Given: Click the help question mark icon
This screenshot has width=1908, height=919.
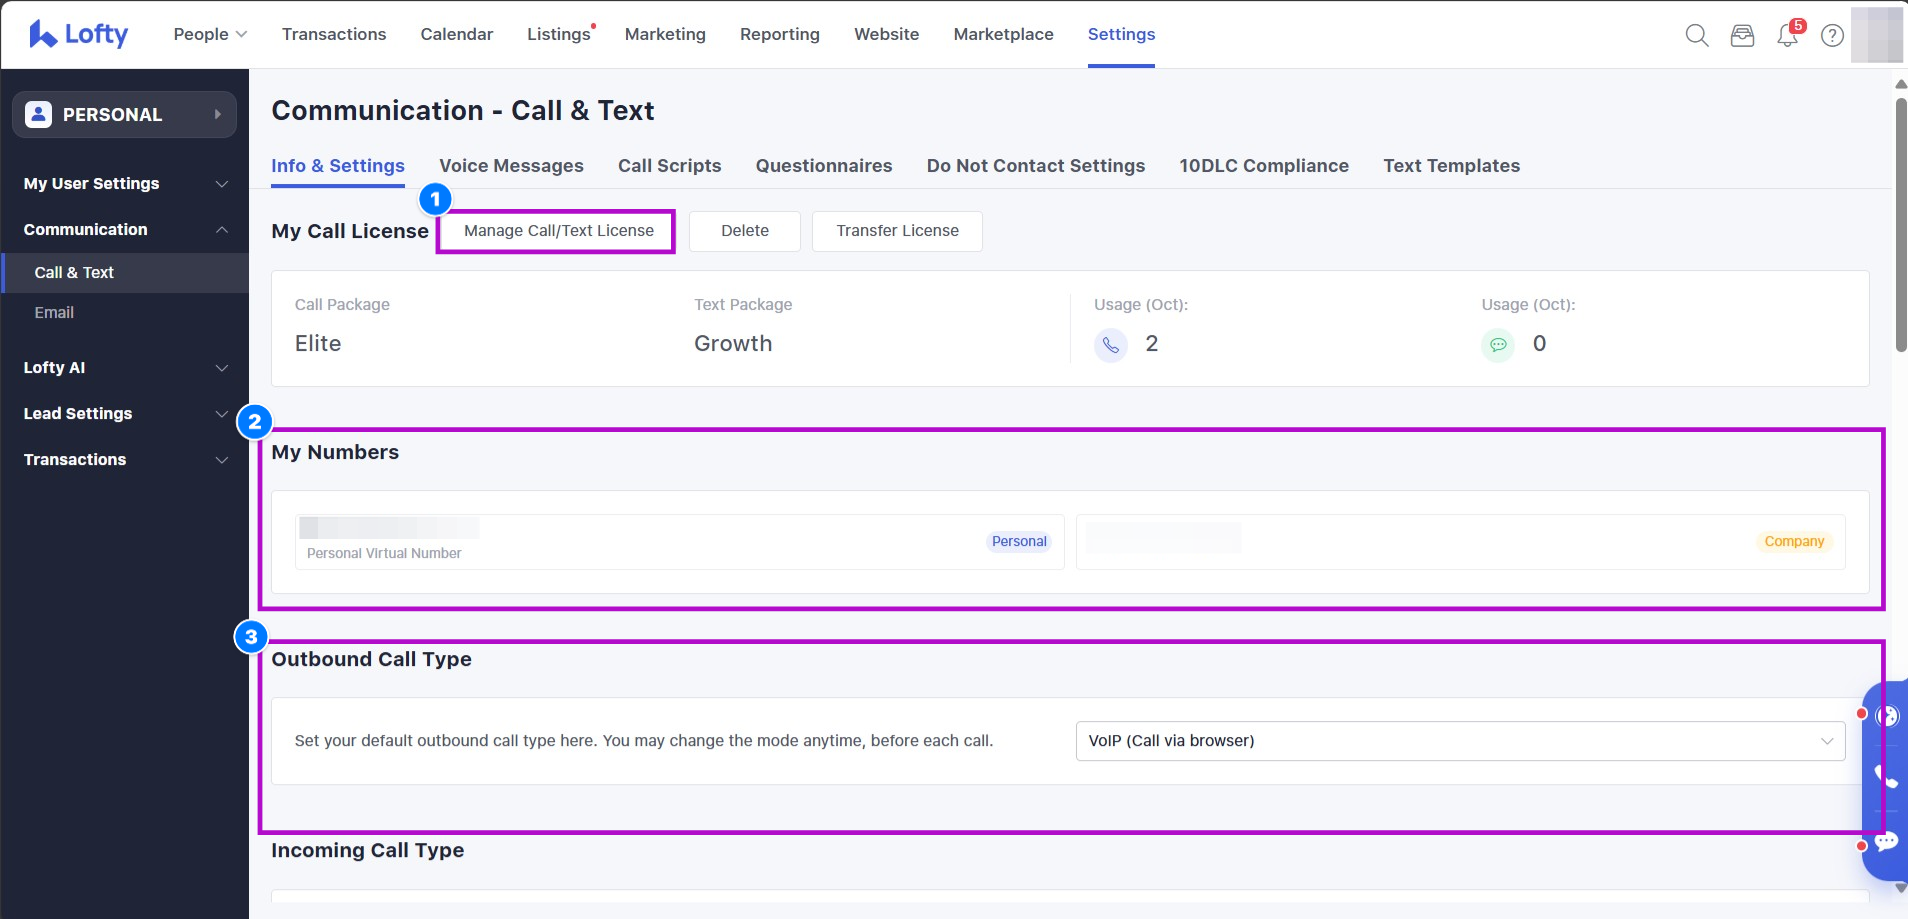Looking at the screenshot, I should [x=1832, y=36].
